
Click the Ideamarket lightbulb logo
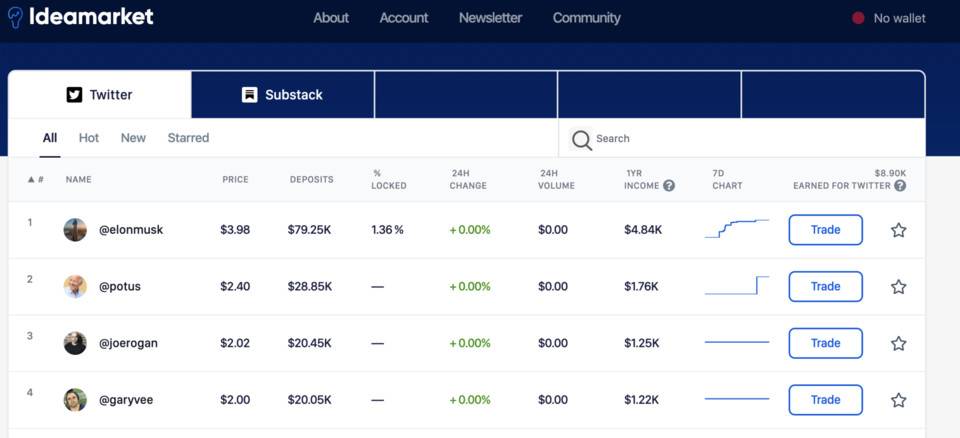click(x=15, y=17)
